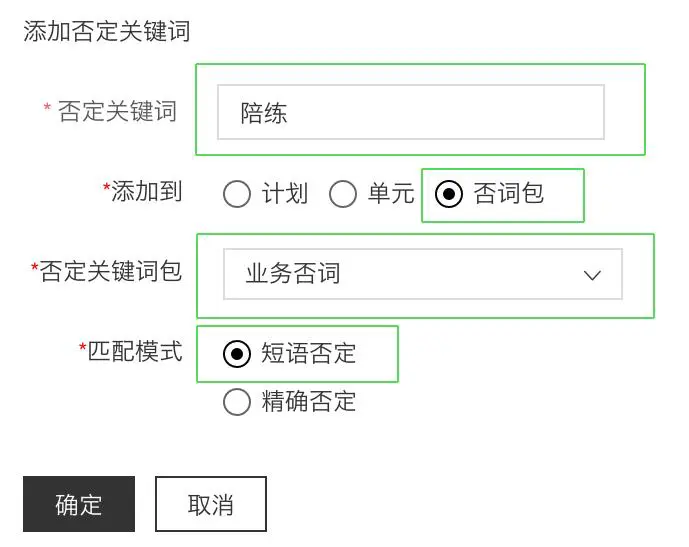Choose the 短语否定 match mode radio
Image resolution: width=689 pixels, height=547 pixels.
click(237, 354)
